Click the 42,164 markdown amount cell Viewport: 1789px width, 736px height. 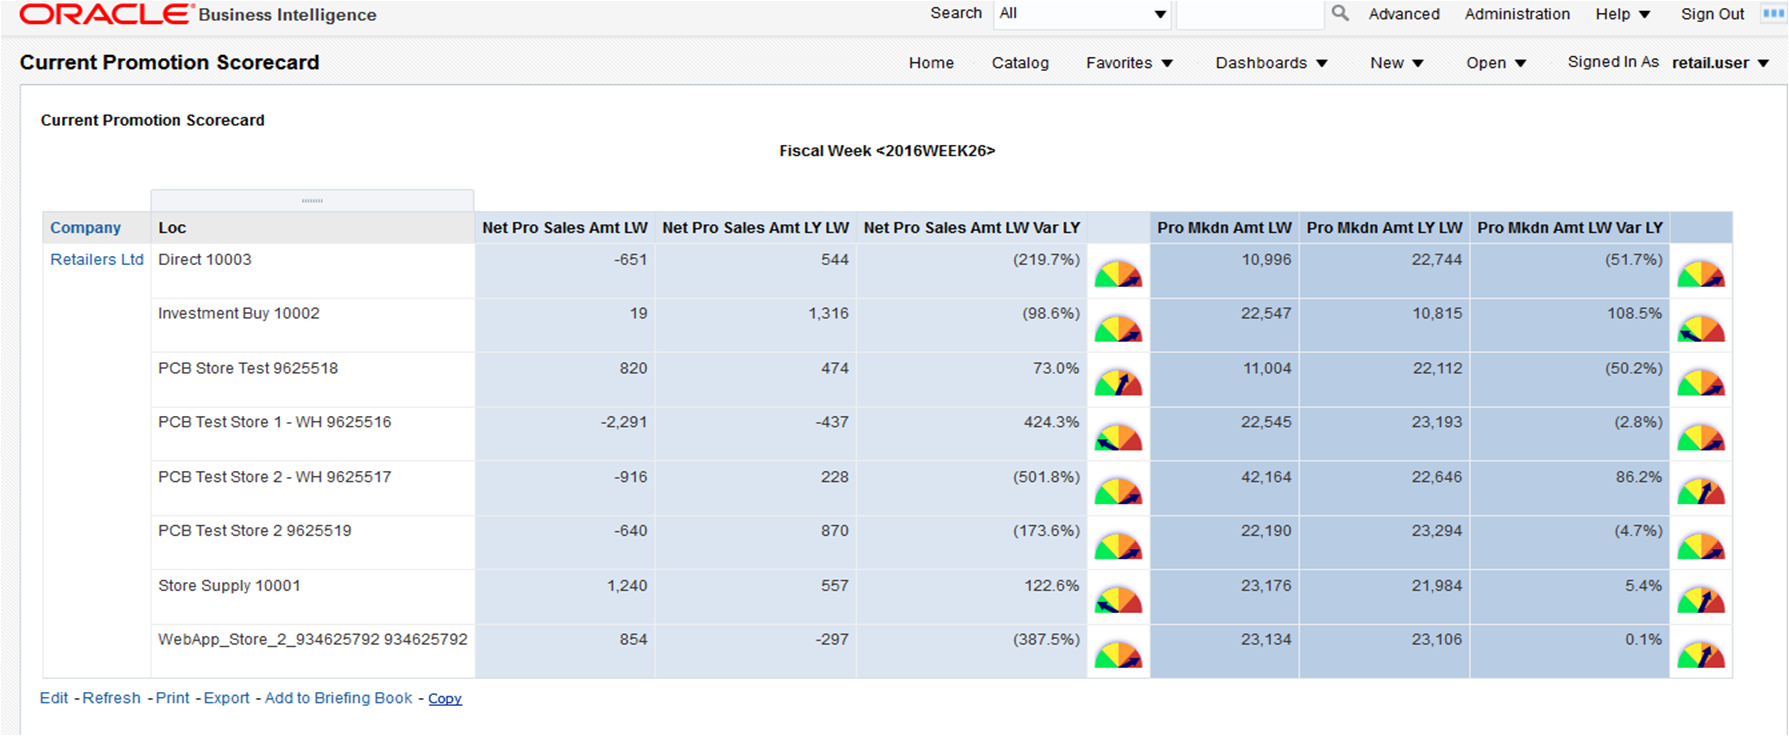coord(1225,488)
